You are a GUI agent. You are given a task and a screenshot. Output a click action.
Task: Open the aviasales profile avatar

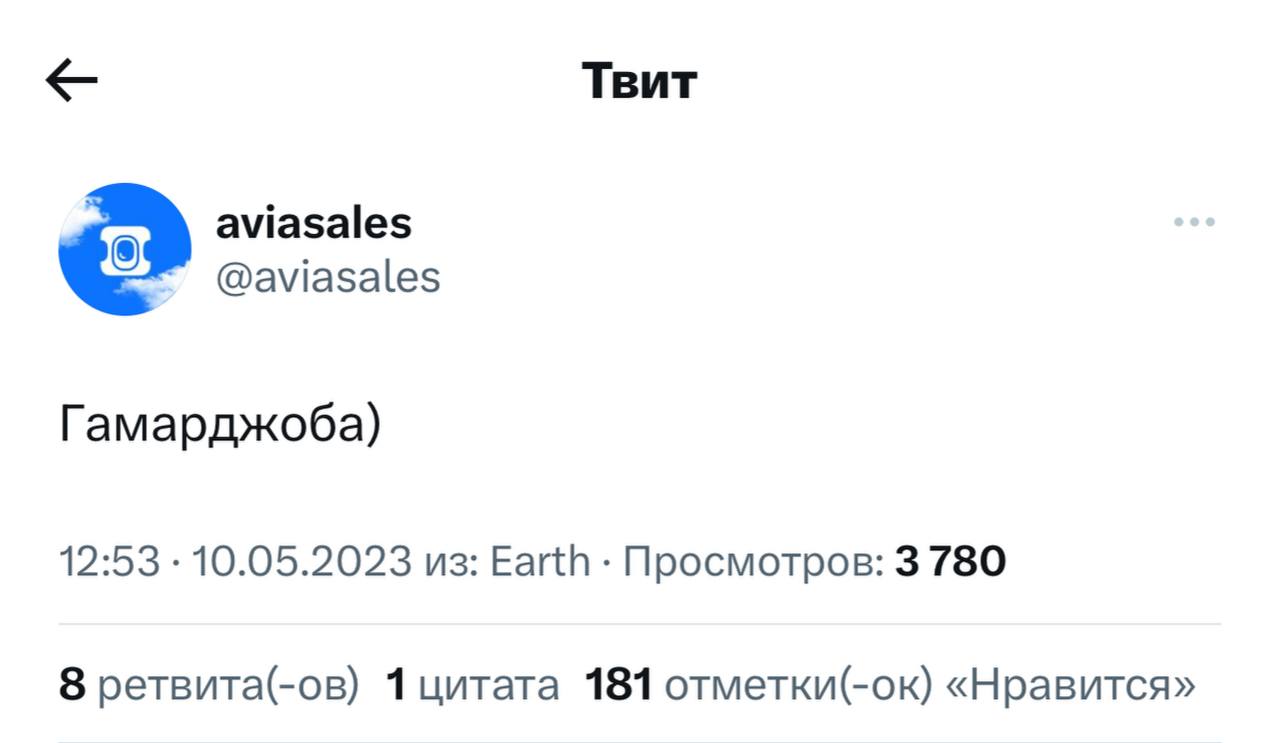pyautogui.click(x=125, y=249)
